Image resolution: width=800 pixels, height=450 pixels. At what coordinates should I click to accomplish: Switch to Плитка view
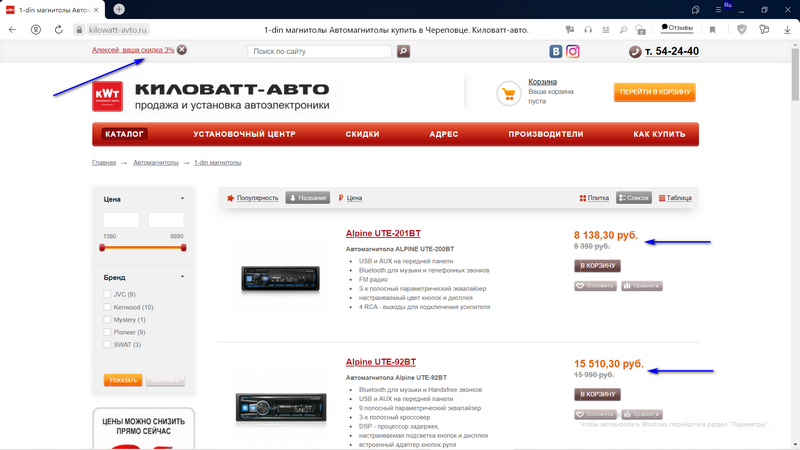(x=594, y=198)
